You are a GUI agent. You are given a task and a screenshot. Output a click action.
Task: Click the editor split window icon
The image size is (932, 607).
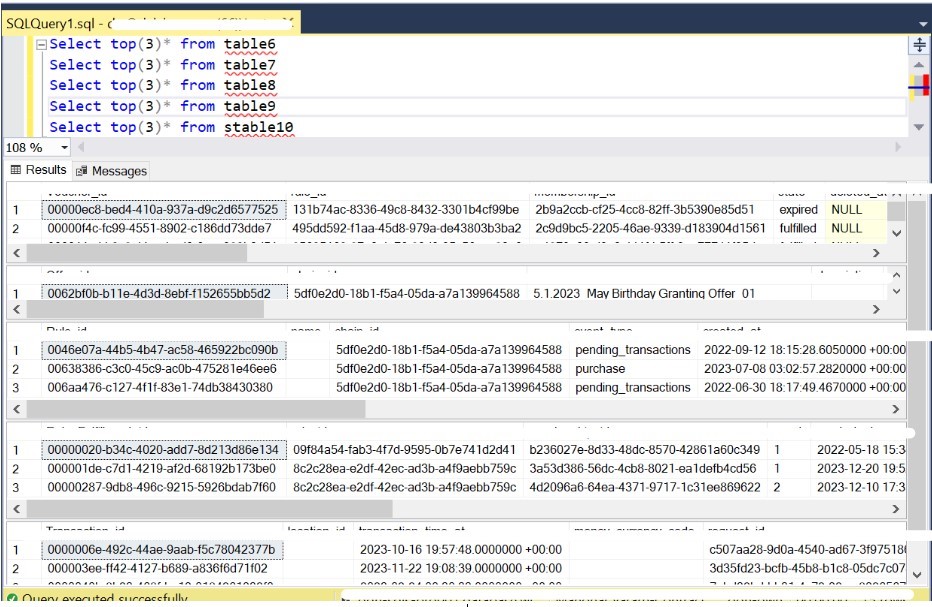pos(918,46)
